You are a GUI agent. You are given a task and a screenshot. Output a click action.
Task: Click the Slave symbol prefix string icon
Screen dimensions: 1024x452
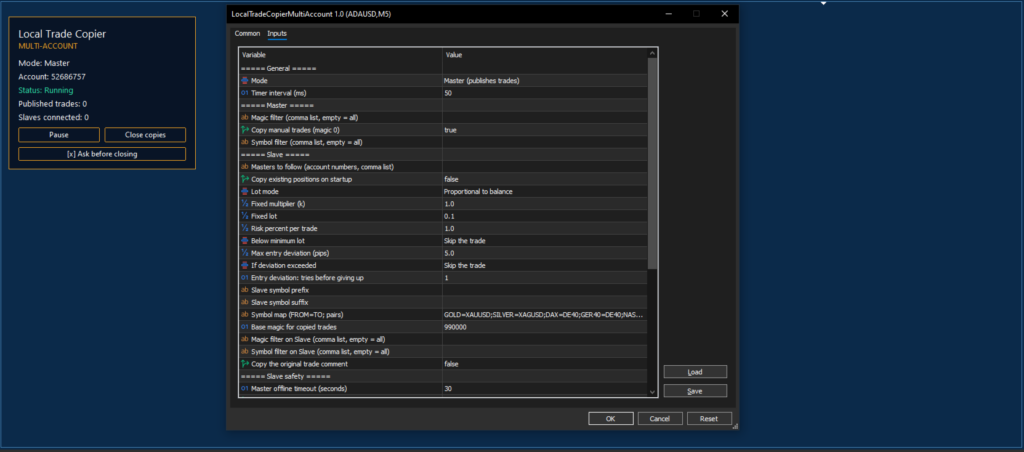click(245, 289)
